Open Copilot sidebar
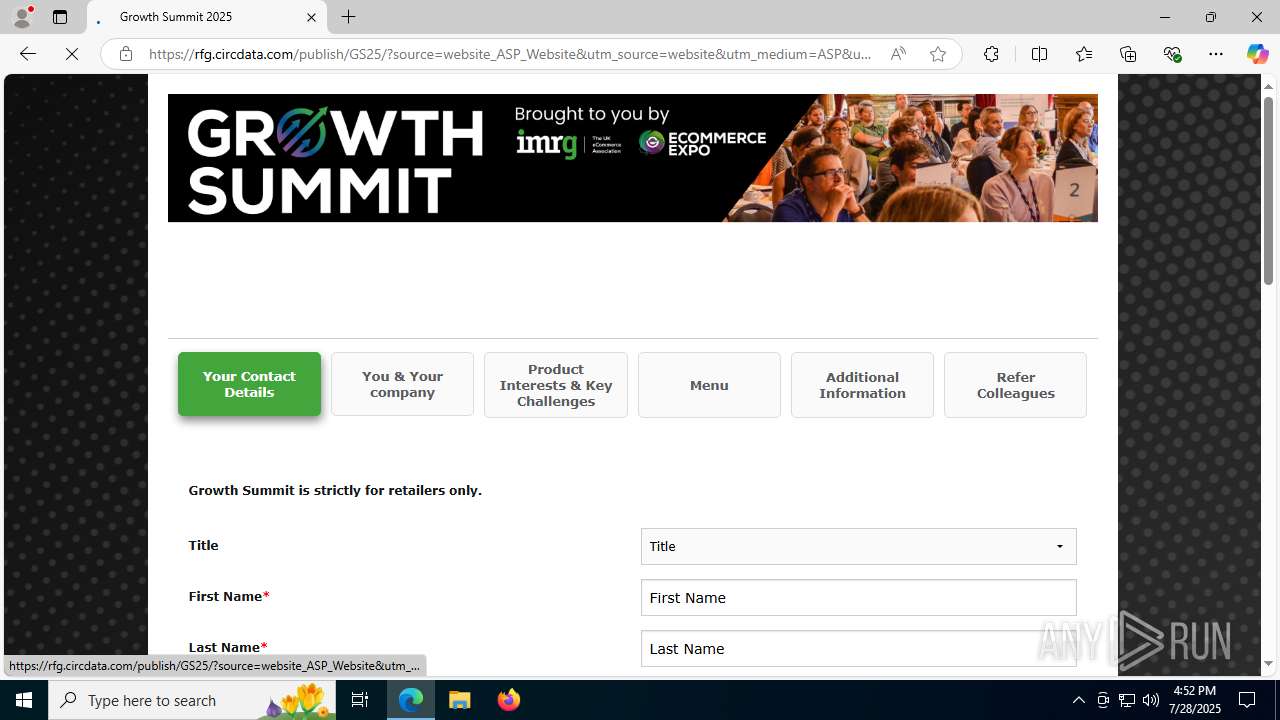1280x720 pixels. click(1257, 54)
